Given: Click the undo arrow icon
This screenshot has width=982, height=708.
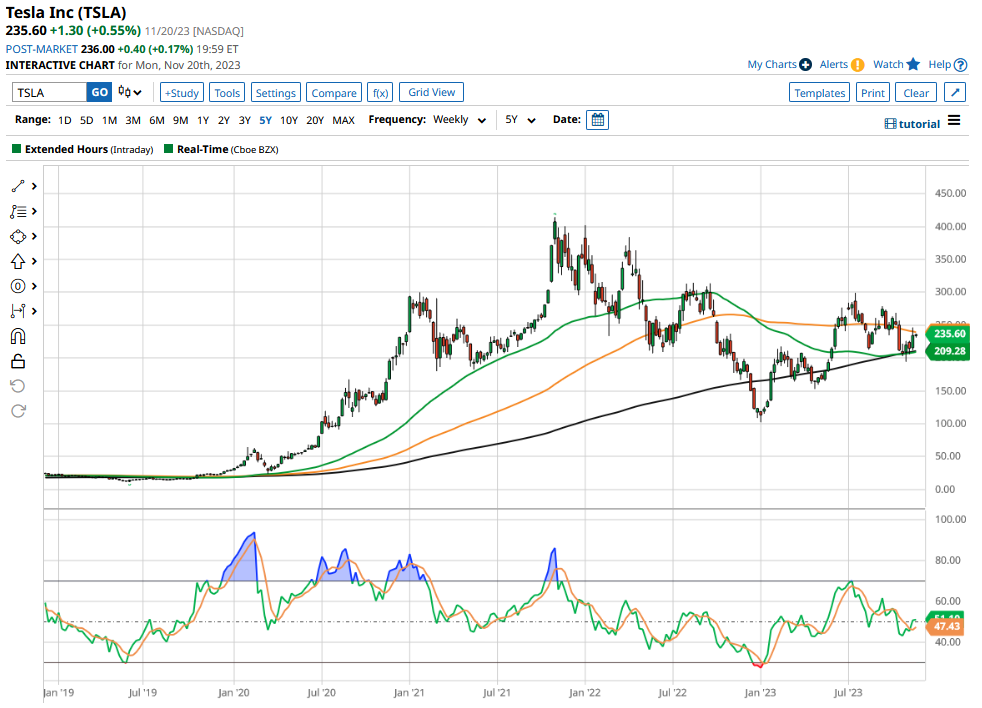Looking at the screenshot, I should (18, 386).
